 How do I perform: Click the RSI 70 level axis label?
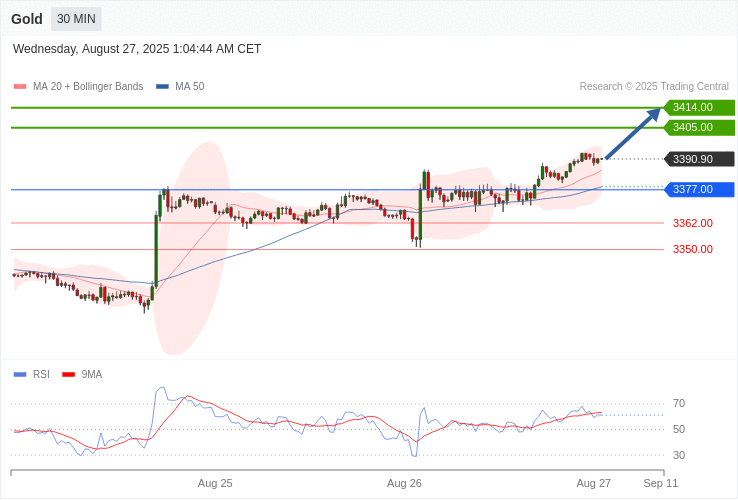pos(679,404)
